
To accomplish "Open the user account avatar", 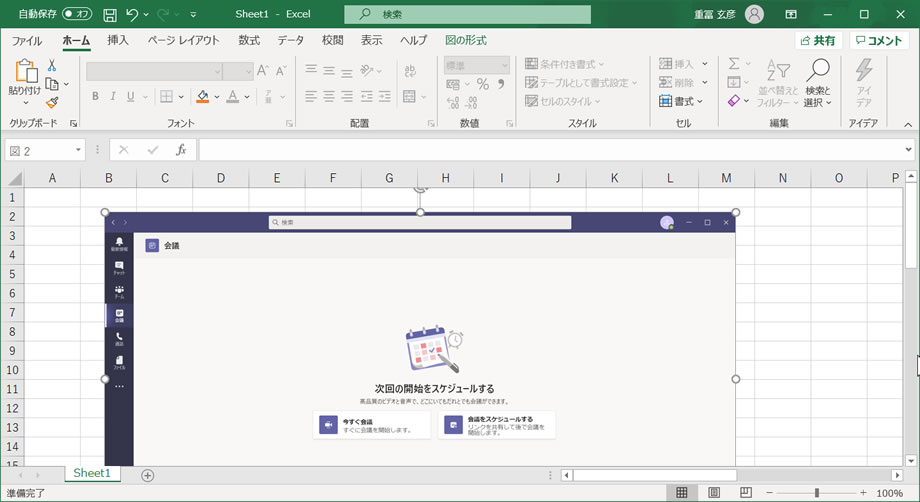I will tap(754, 14).
